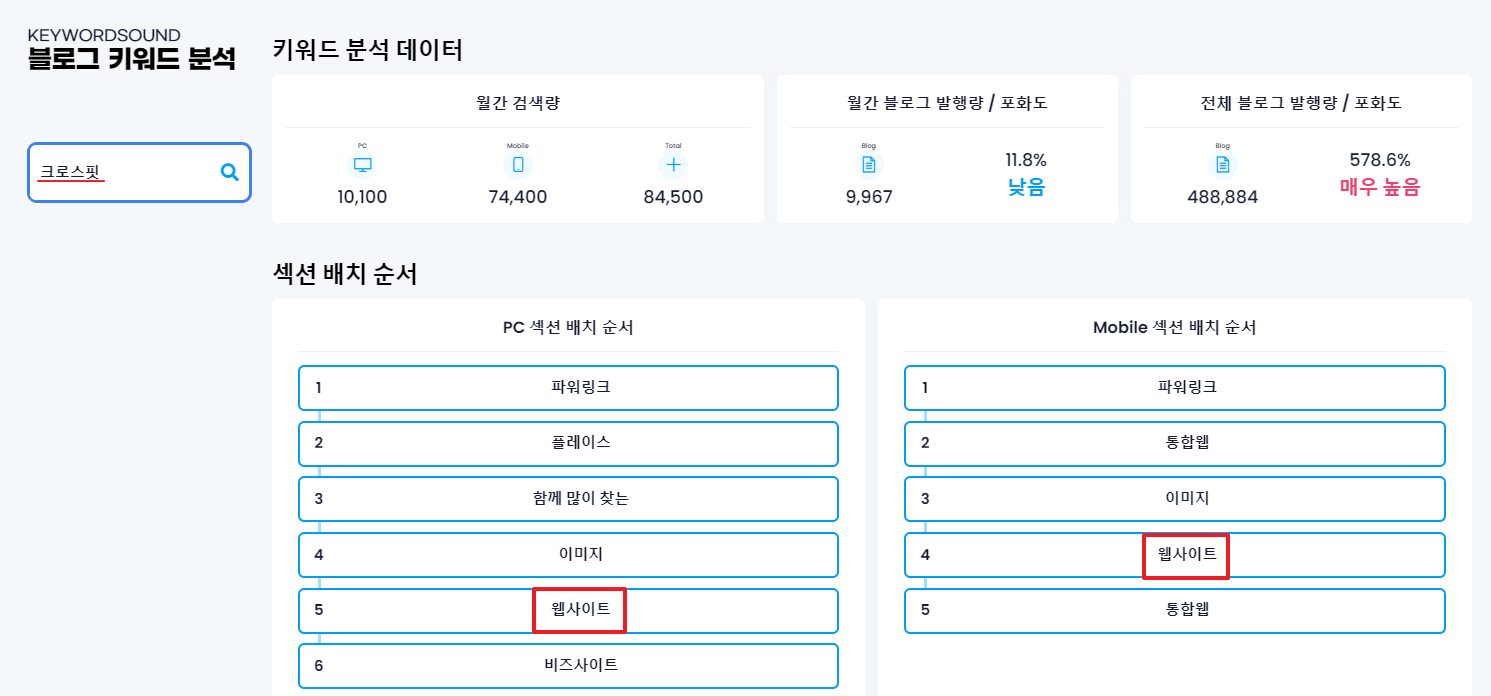The image size is (1491, 696).
Task: Select the highlighted 웹사이트 PC section item
Action: [578, 610]
